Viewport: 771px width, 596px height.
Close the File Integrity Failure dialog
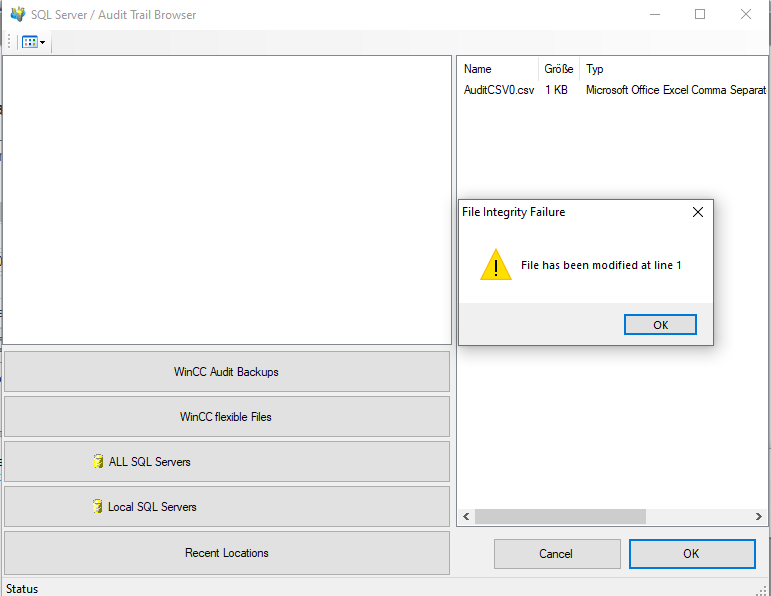pyautogui.click(x=698, y=212)
